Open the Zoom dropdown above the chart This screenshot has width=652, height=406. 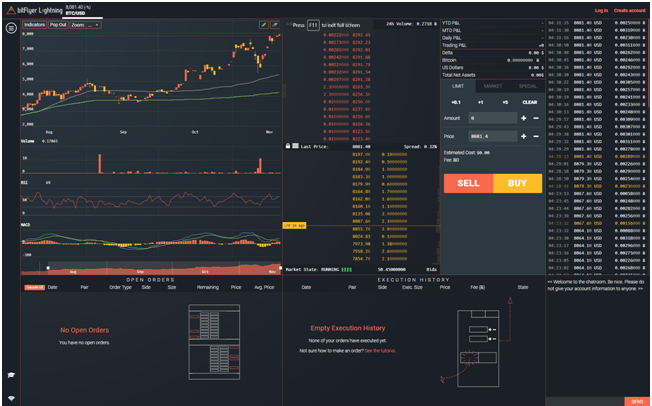tap(85, 25)
